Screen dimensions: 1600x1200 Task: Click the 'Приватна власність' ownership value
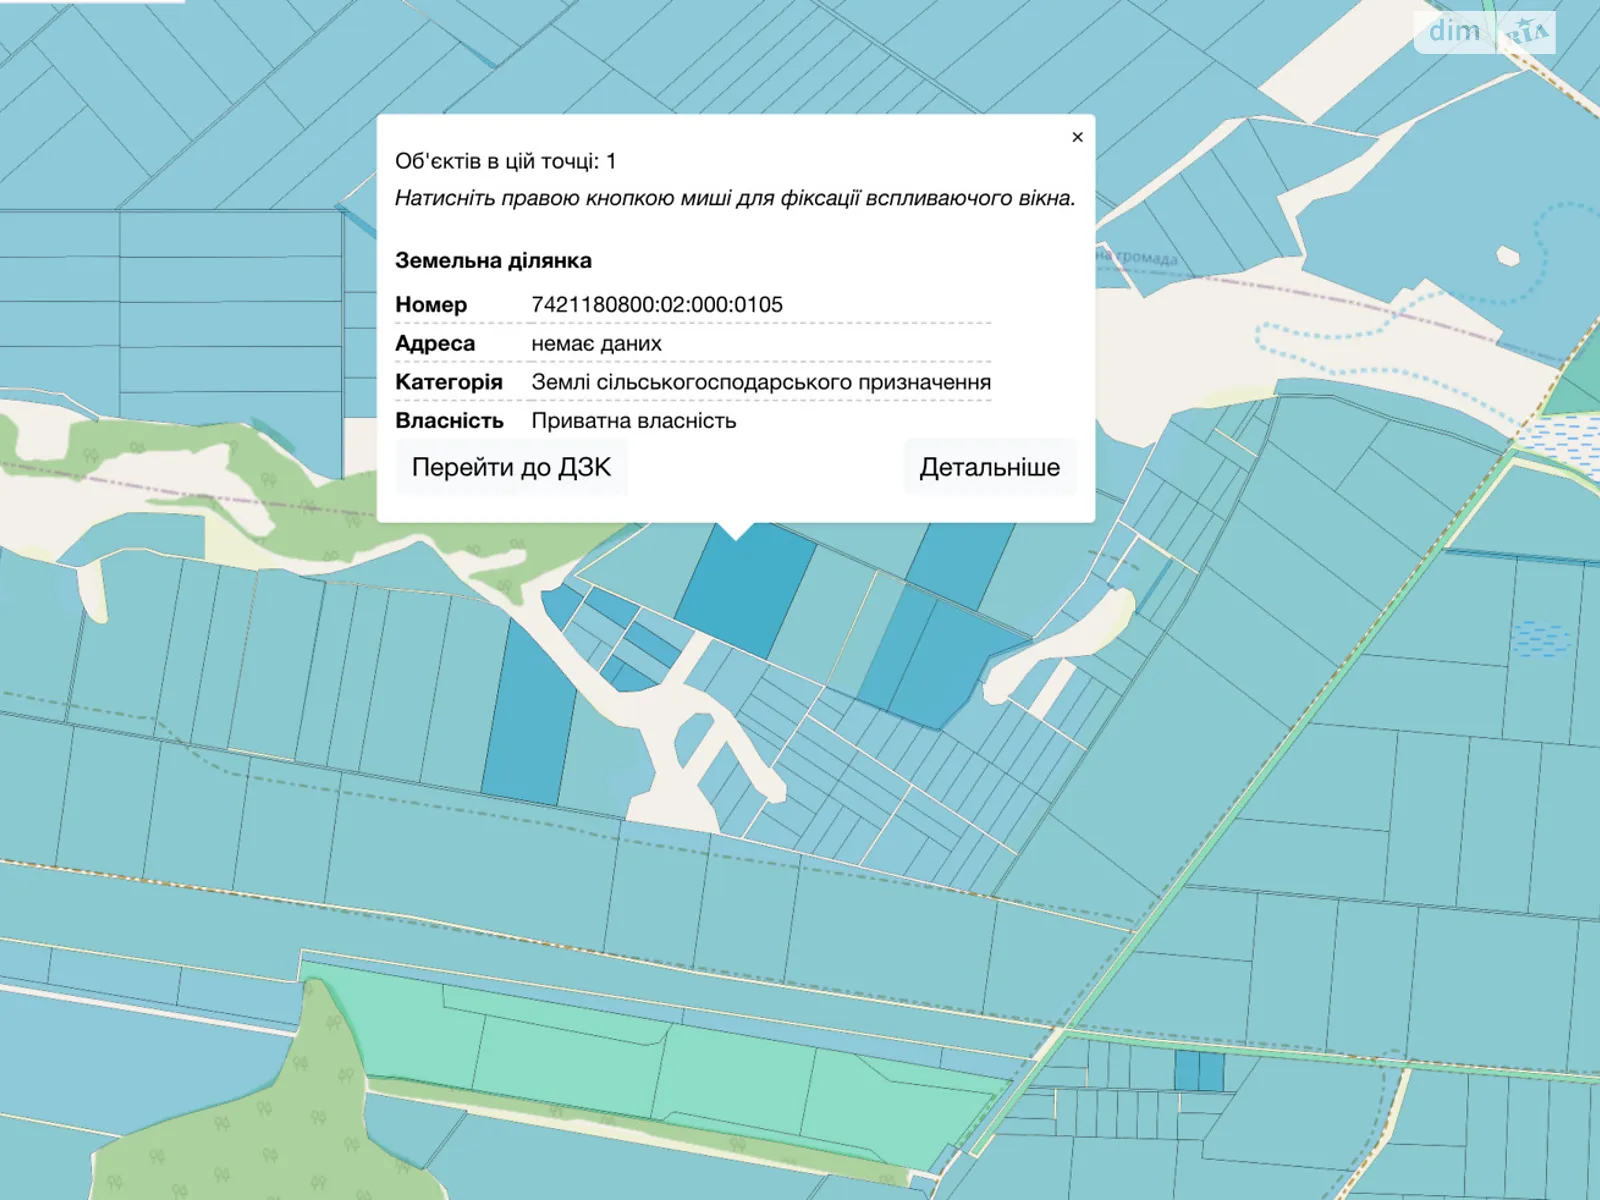tap(633, 421)
